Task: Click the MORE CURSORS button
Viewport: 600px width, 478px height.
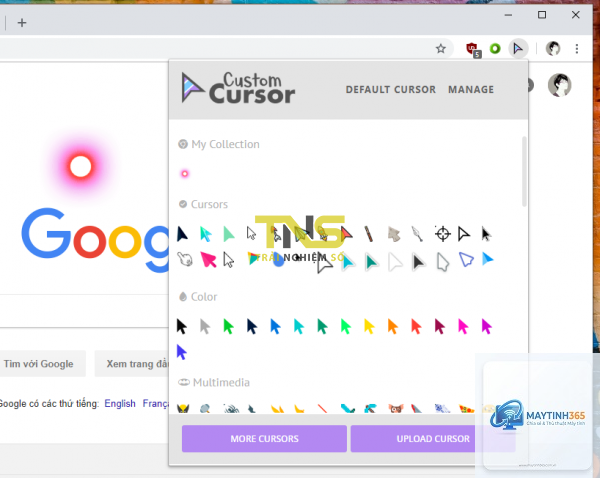Action: 264,439
